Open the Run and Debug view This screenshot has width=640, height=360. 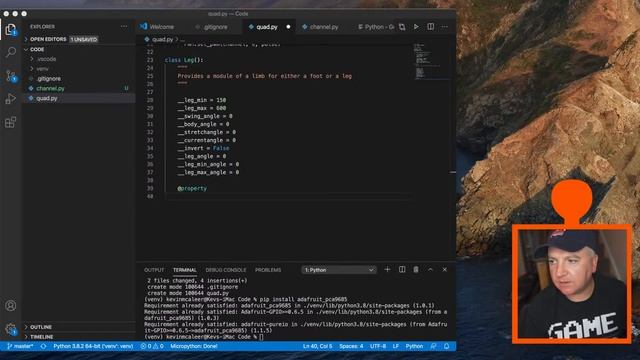[11, 99]
